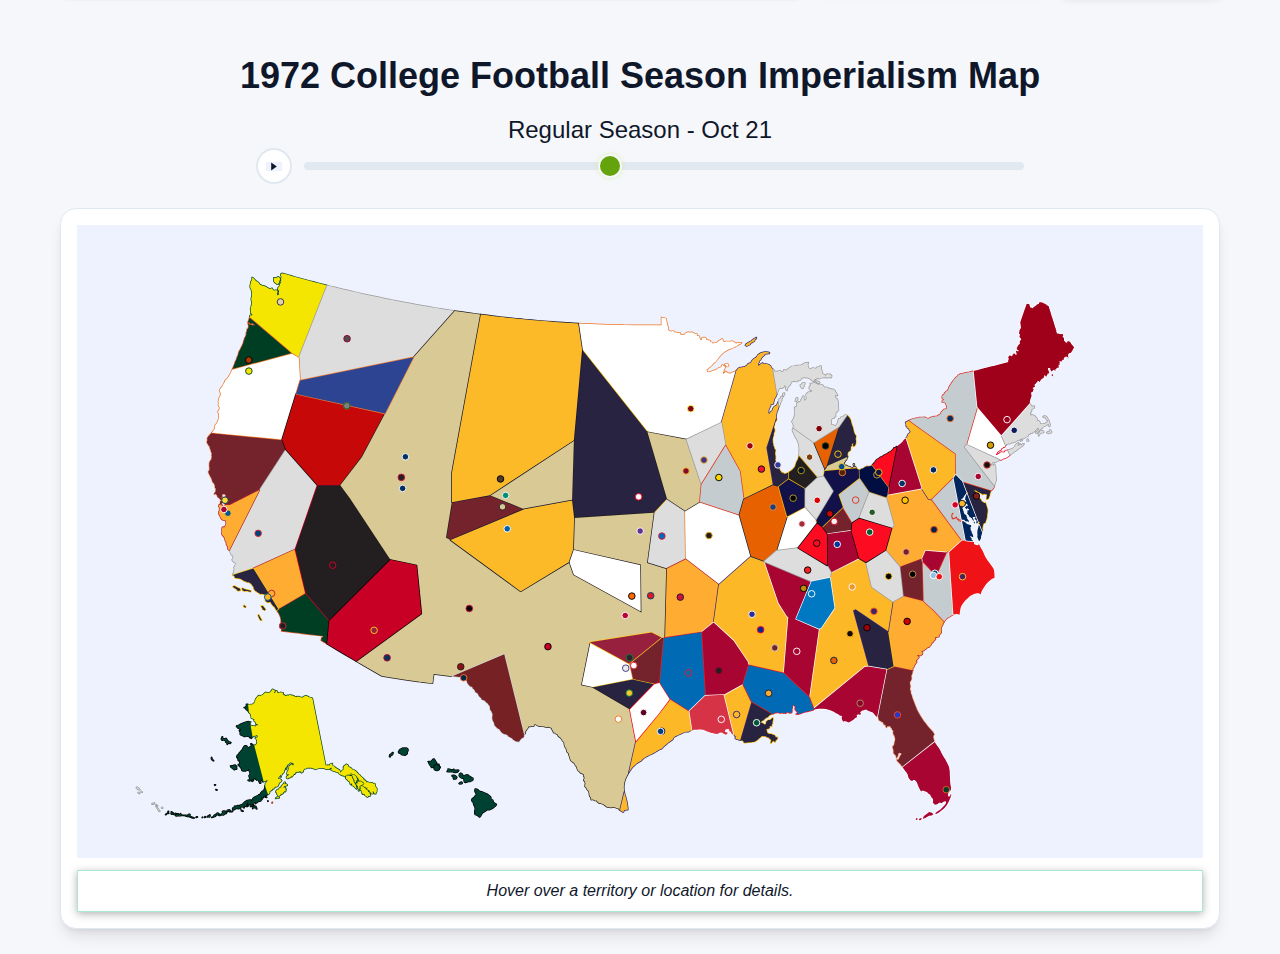
Task: Click the team dot inside the crimson Maine territory
Action: [x=1007, y=419]
